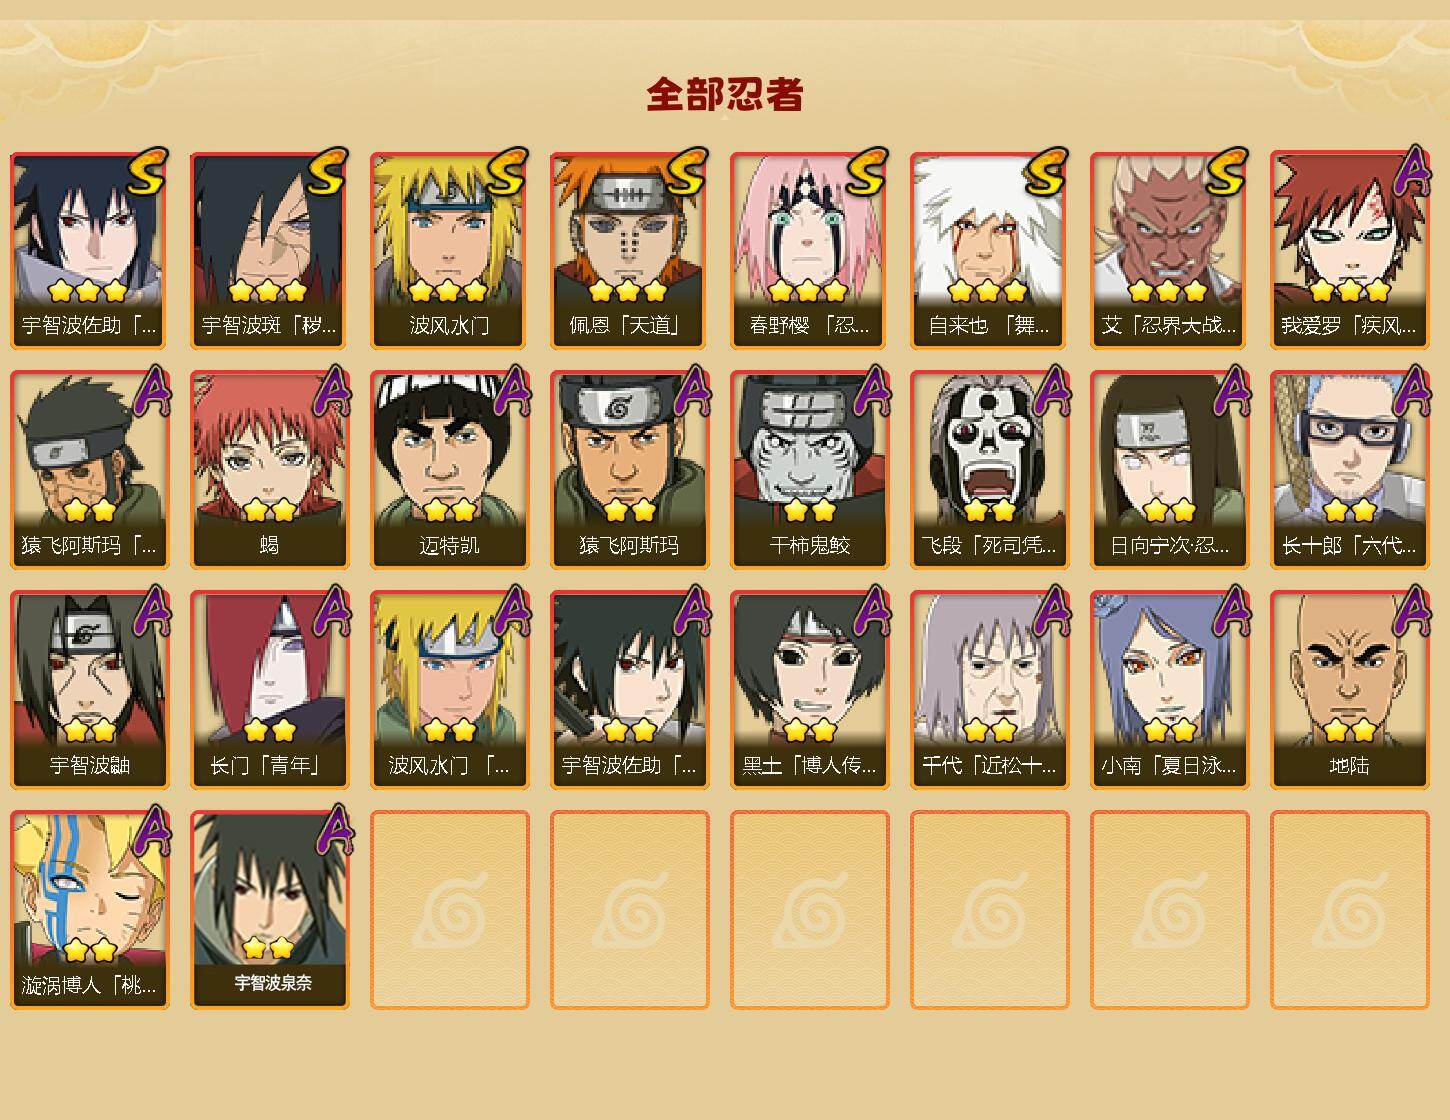Click the 宇智波泉奈 ninja card

(269, 910)
